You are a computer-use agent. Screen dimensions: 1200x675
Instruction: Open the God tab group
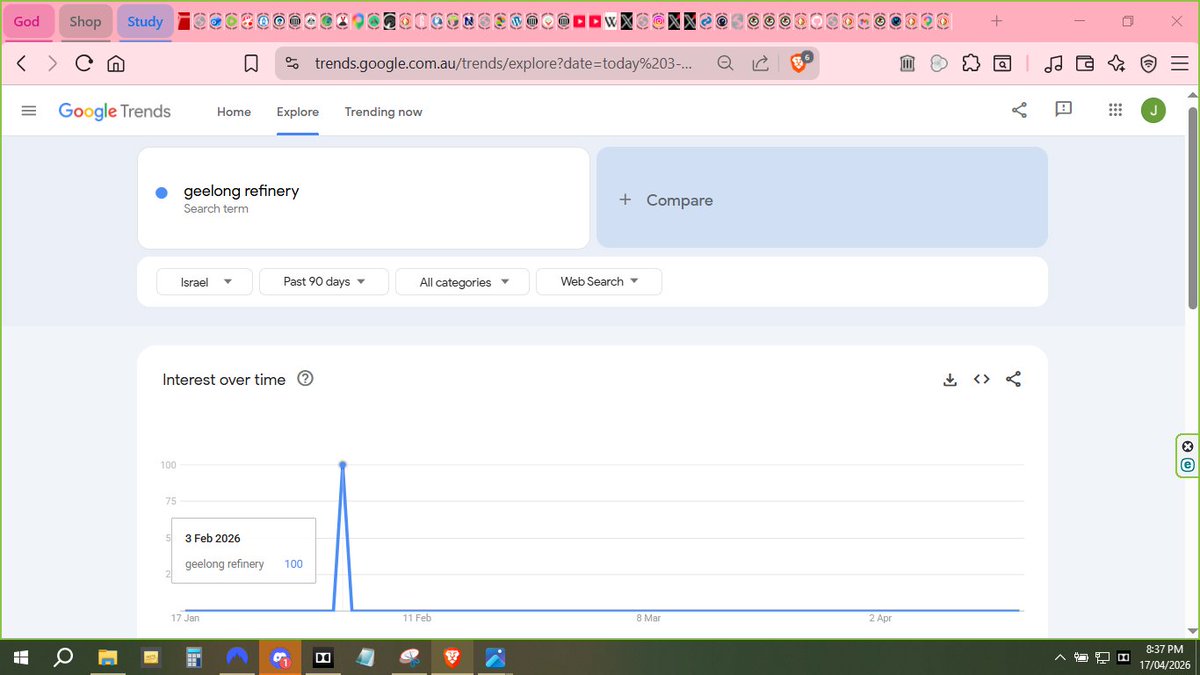pos(27,21)
